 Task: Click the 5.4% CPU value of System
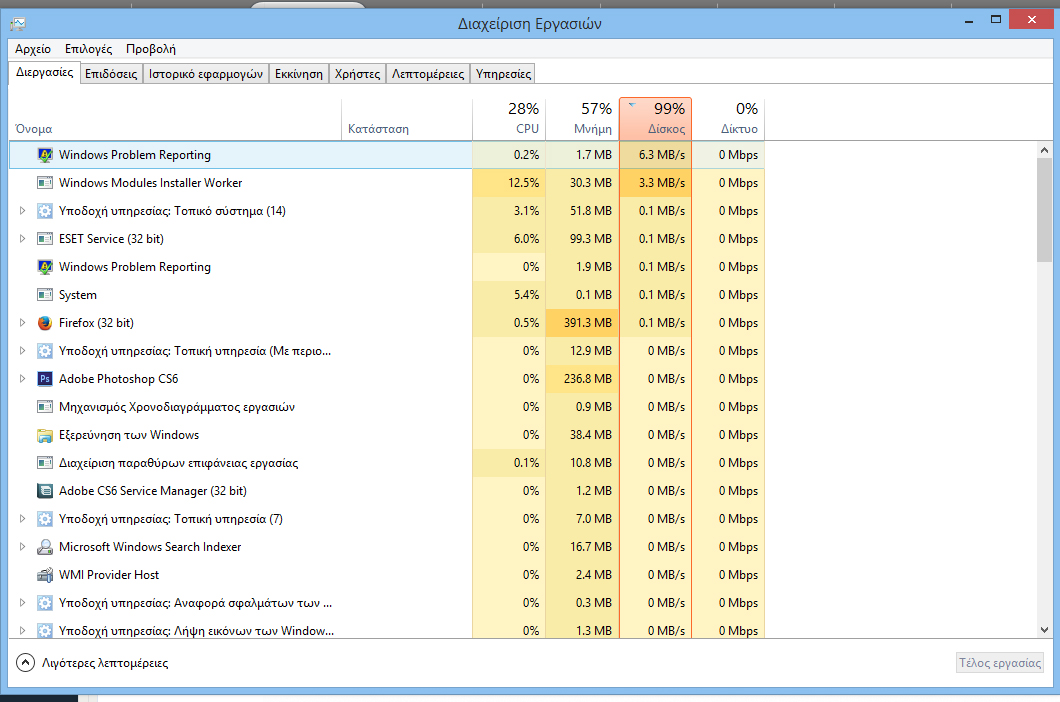point(509,295)
